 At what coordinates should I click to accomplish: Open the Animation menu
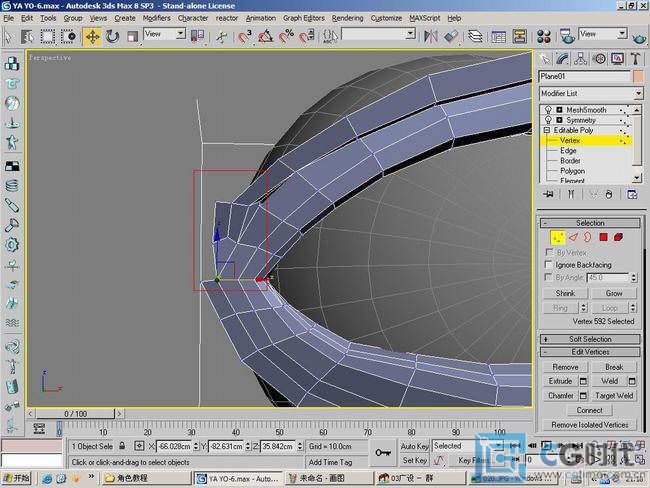(260, 18)
